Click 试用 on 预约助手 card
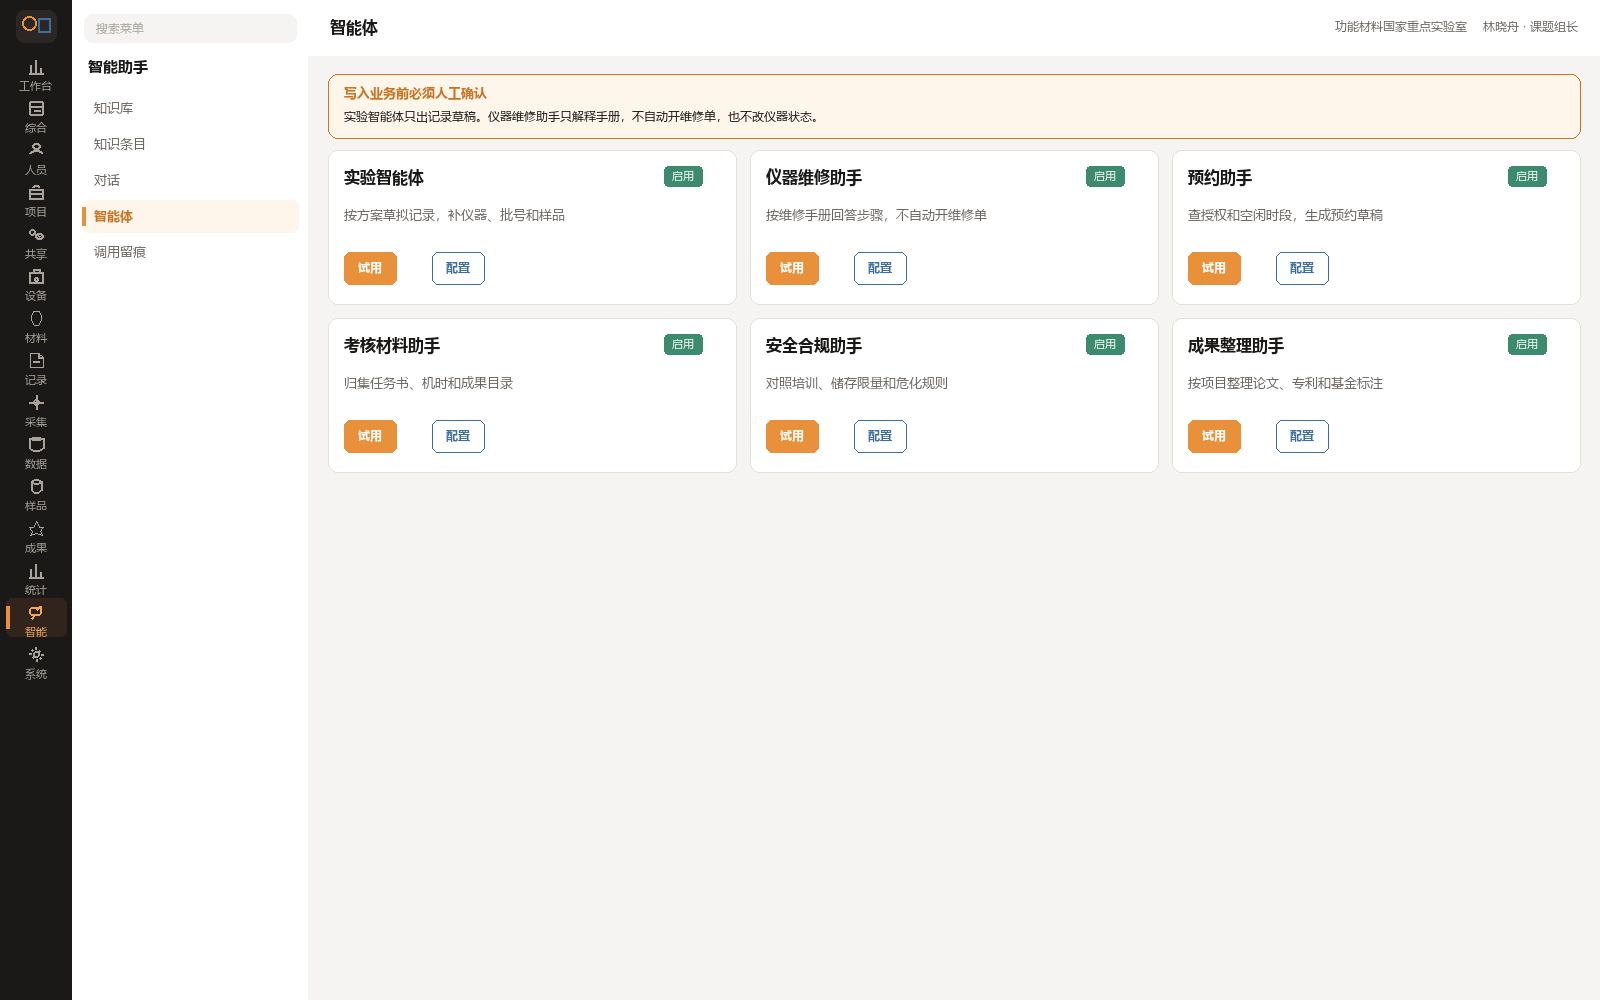The image size is (1600, 1000). [1214, 268]
